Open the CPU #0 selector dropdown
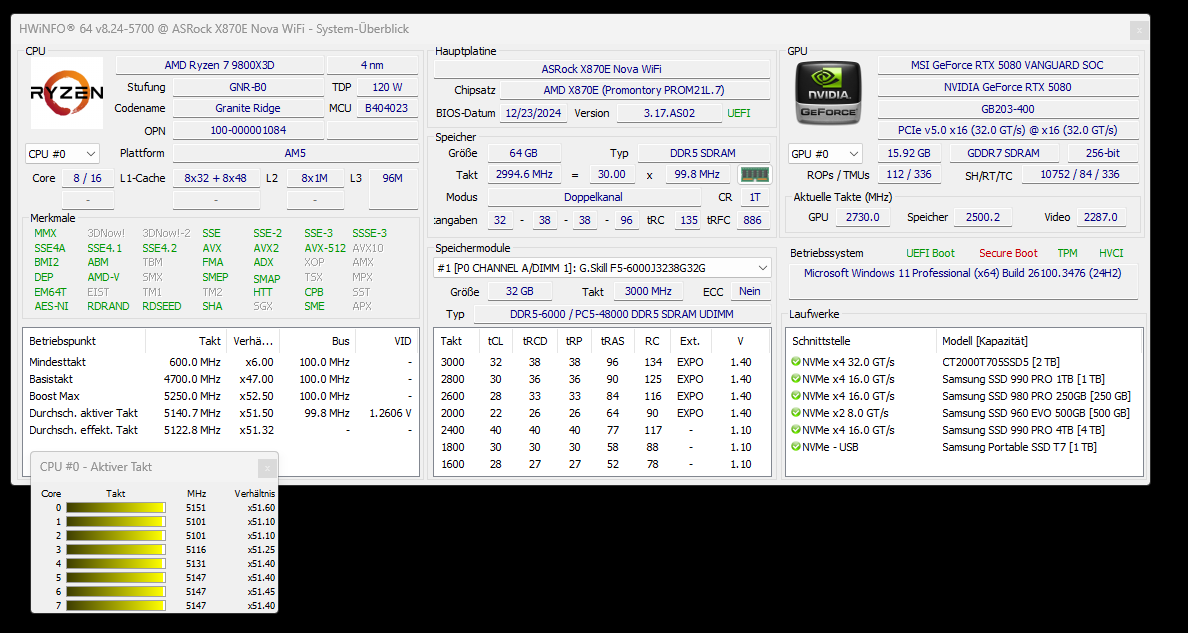The height and width of the screenshot is (633, 1188). pos(62,154)
